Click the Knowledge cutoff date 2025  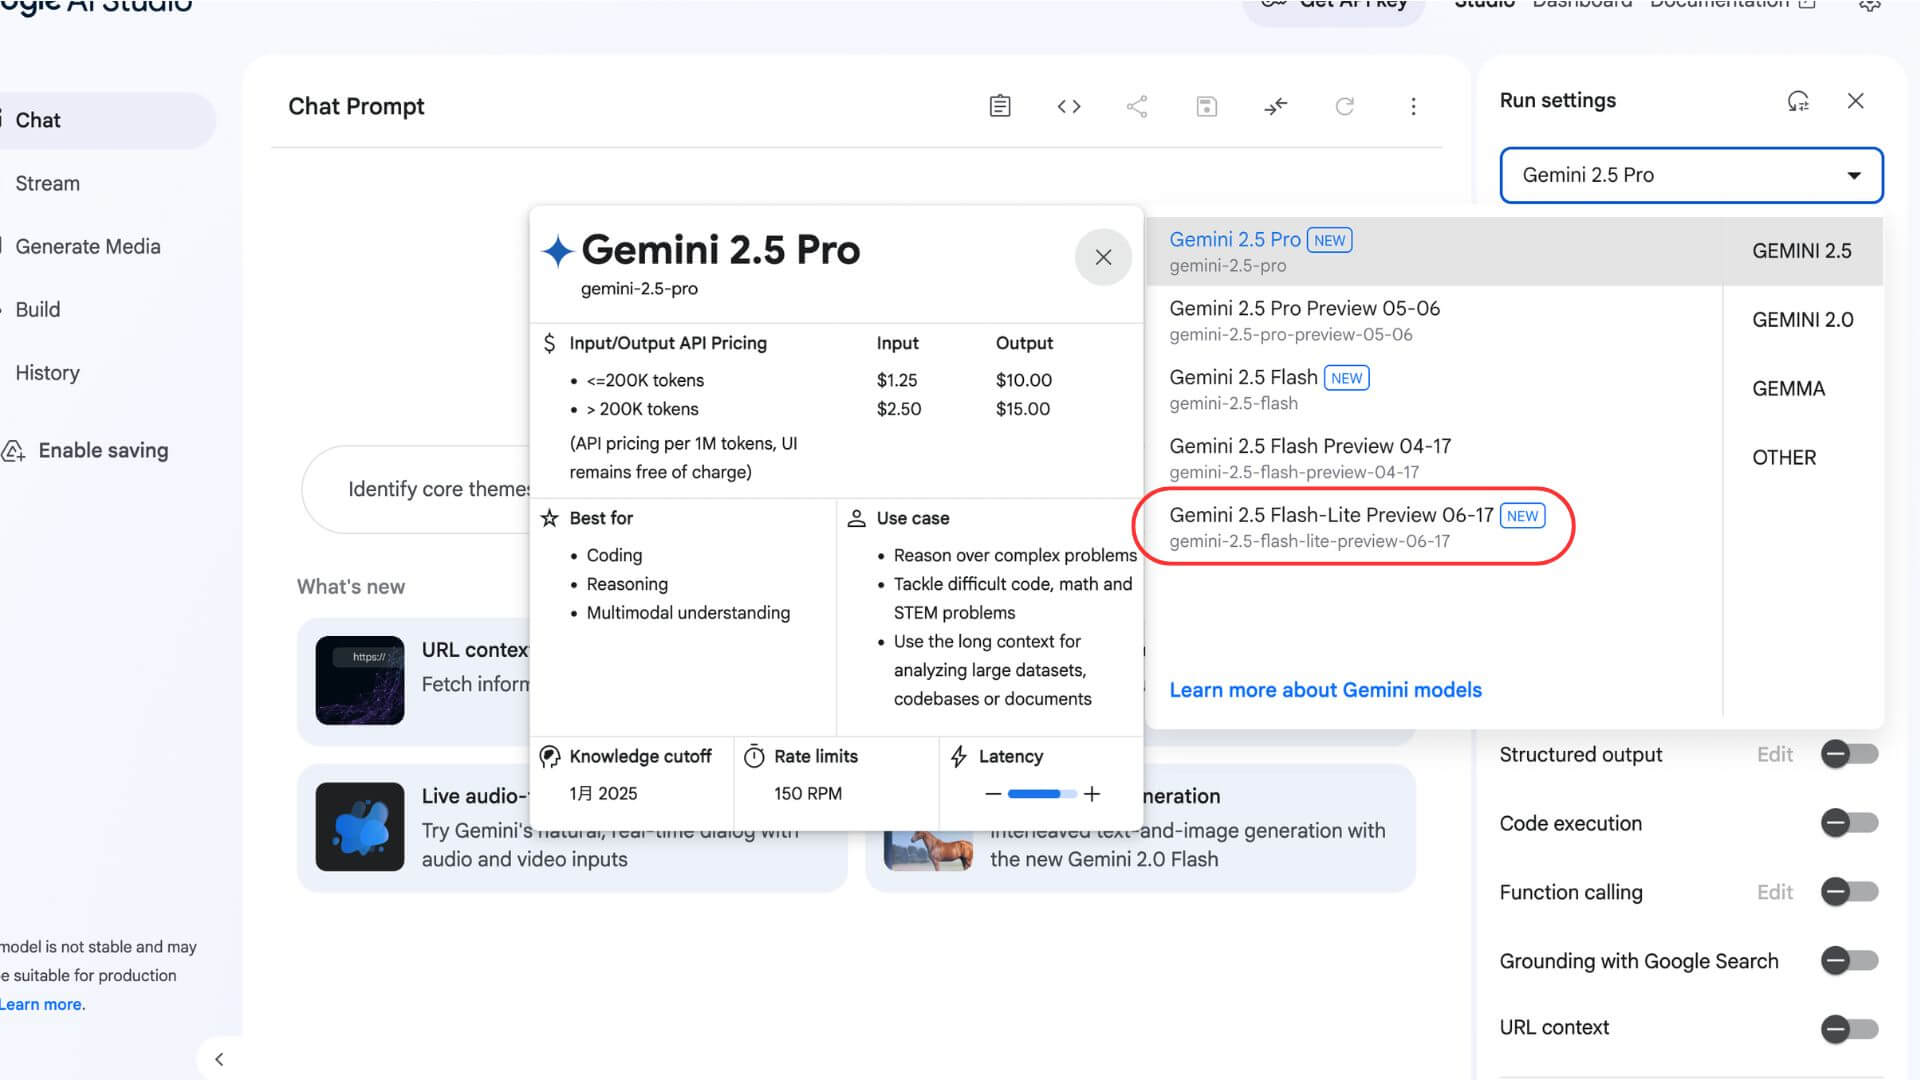pyautogui.click(x=603, y=793)
